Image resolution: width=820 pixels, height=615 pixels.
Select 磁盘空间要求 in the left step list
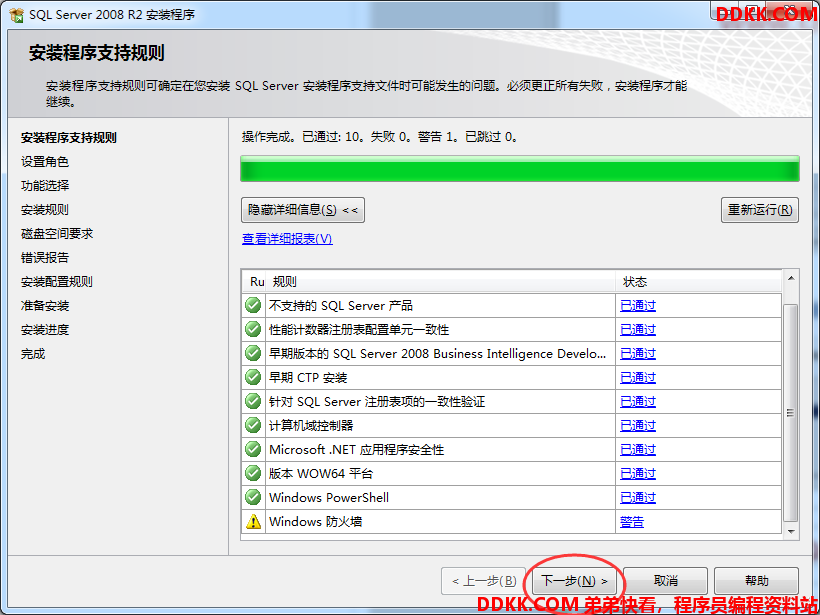(x=56, y=234)
